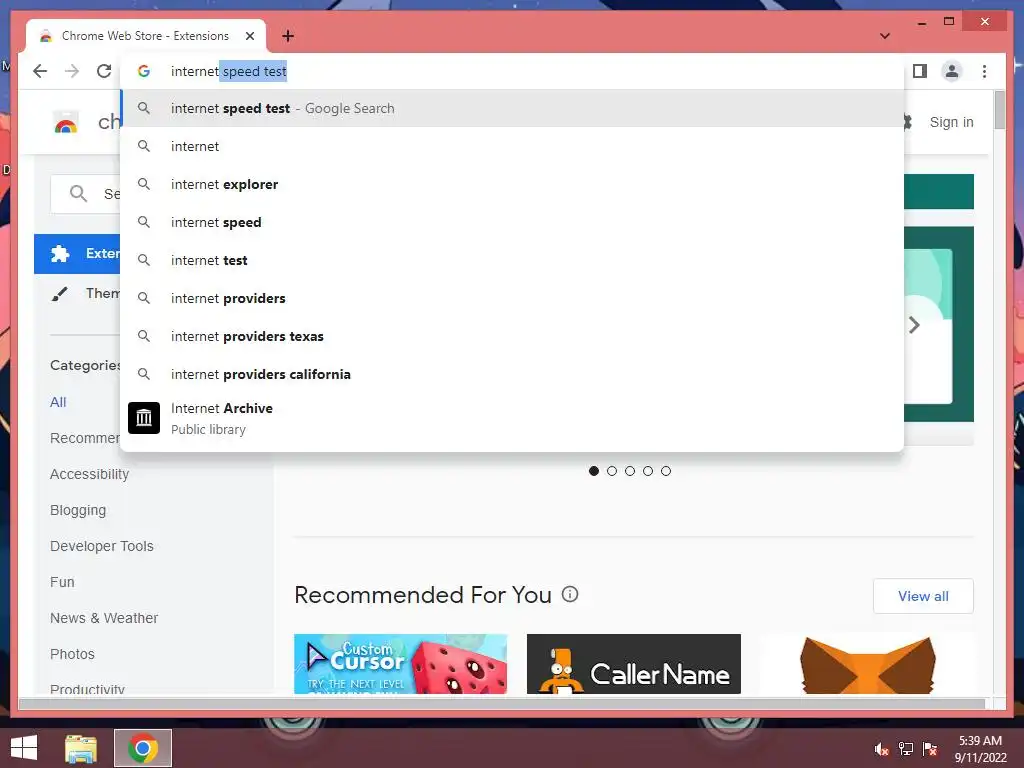
Task: Open the taskbar clock and date
Action: [980, 749]
